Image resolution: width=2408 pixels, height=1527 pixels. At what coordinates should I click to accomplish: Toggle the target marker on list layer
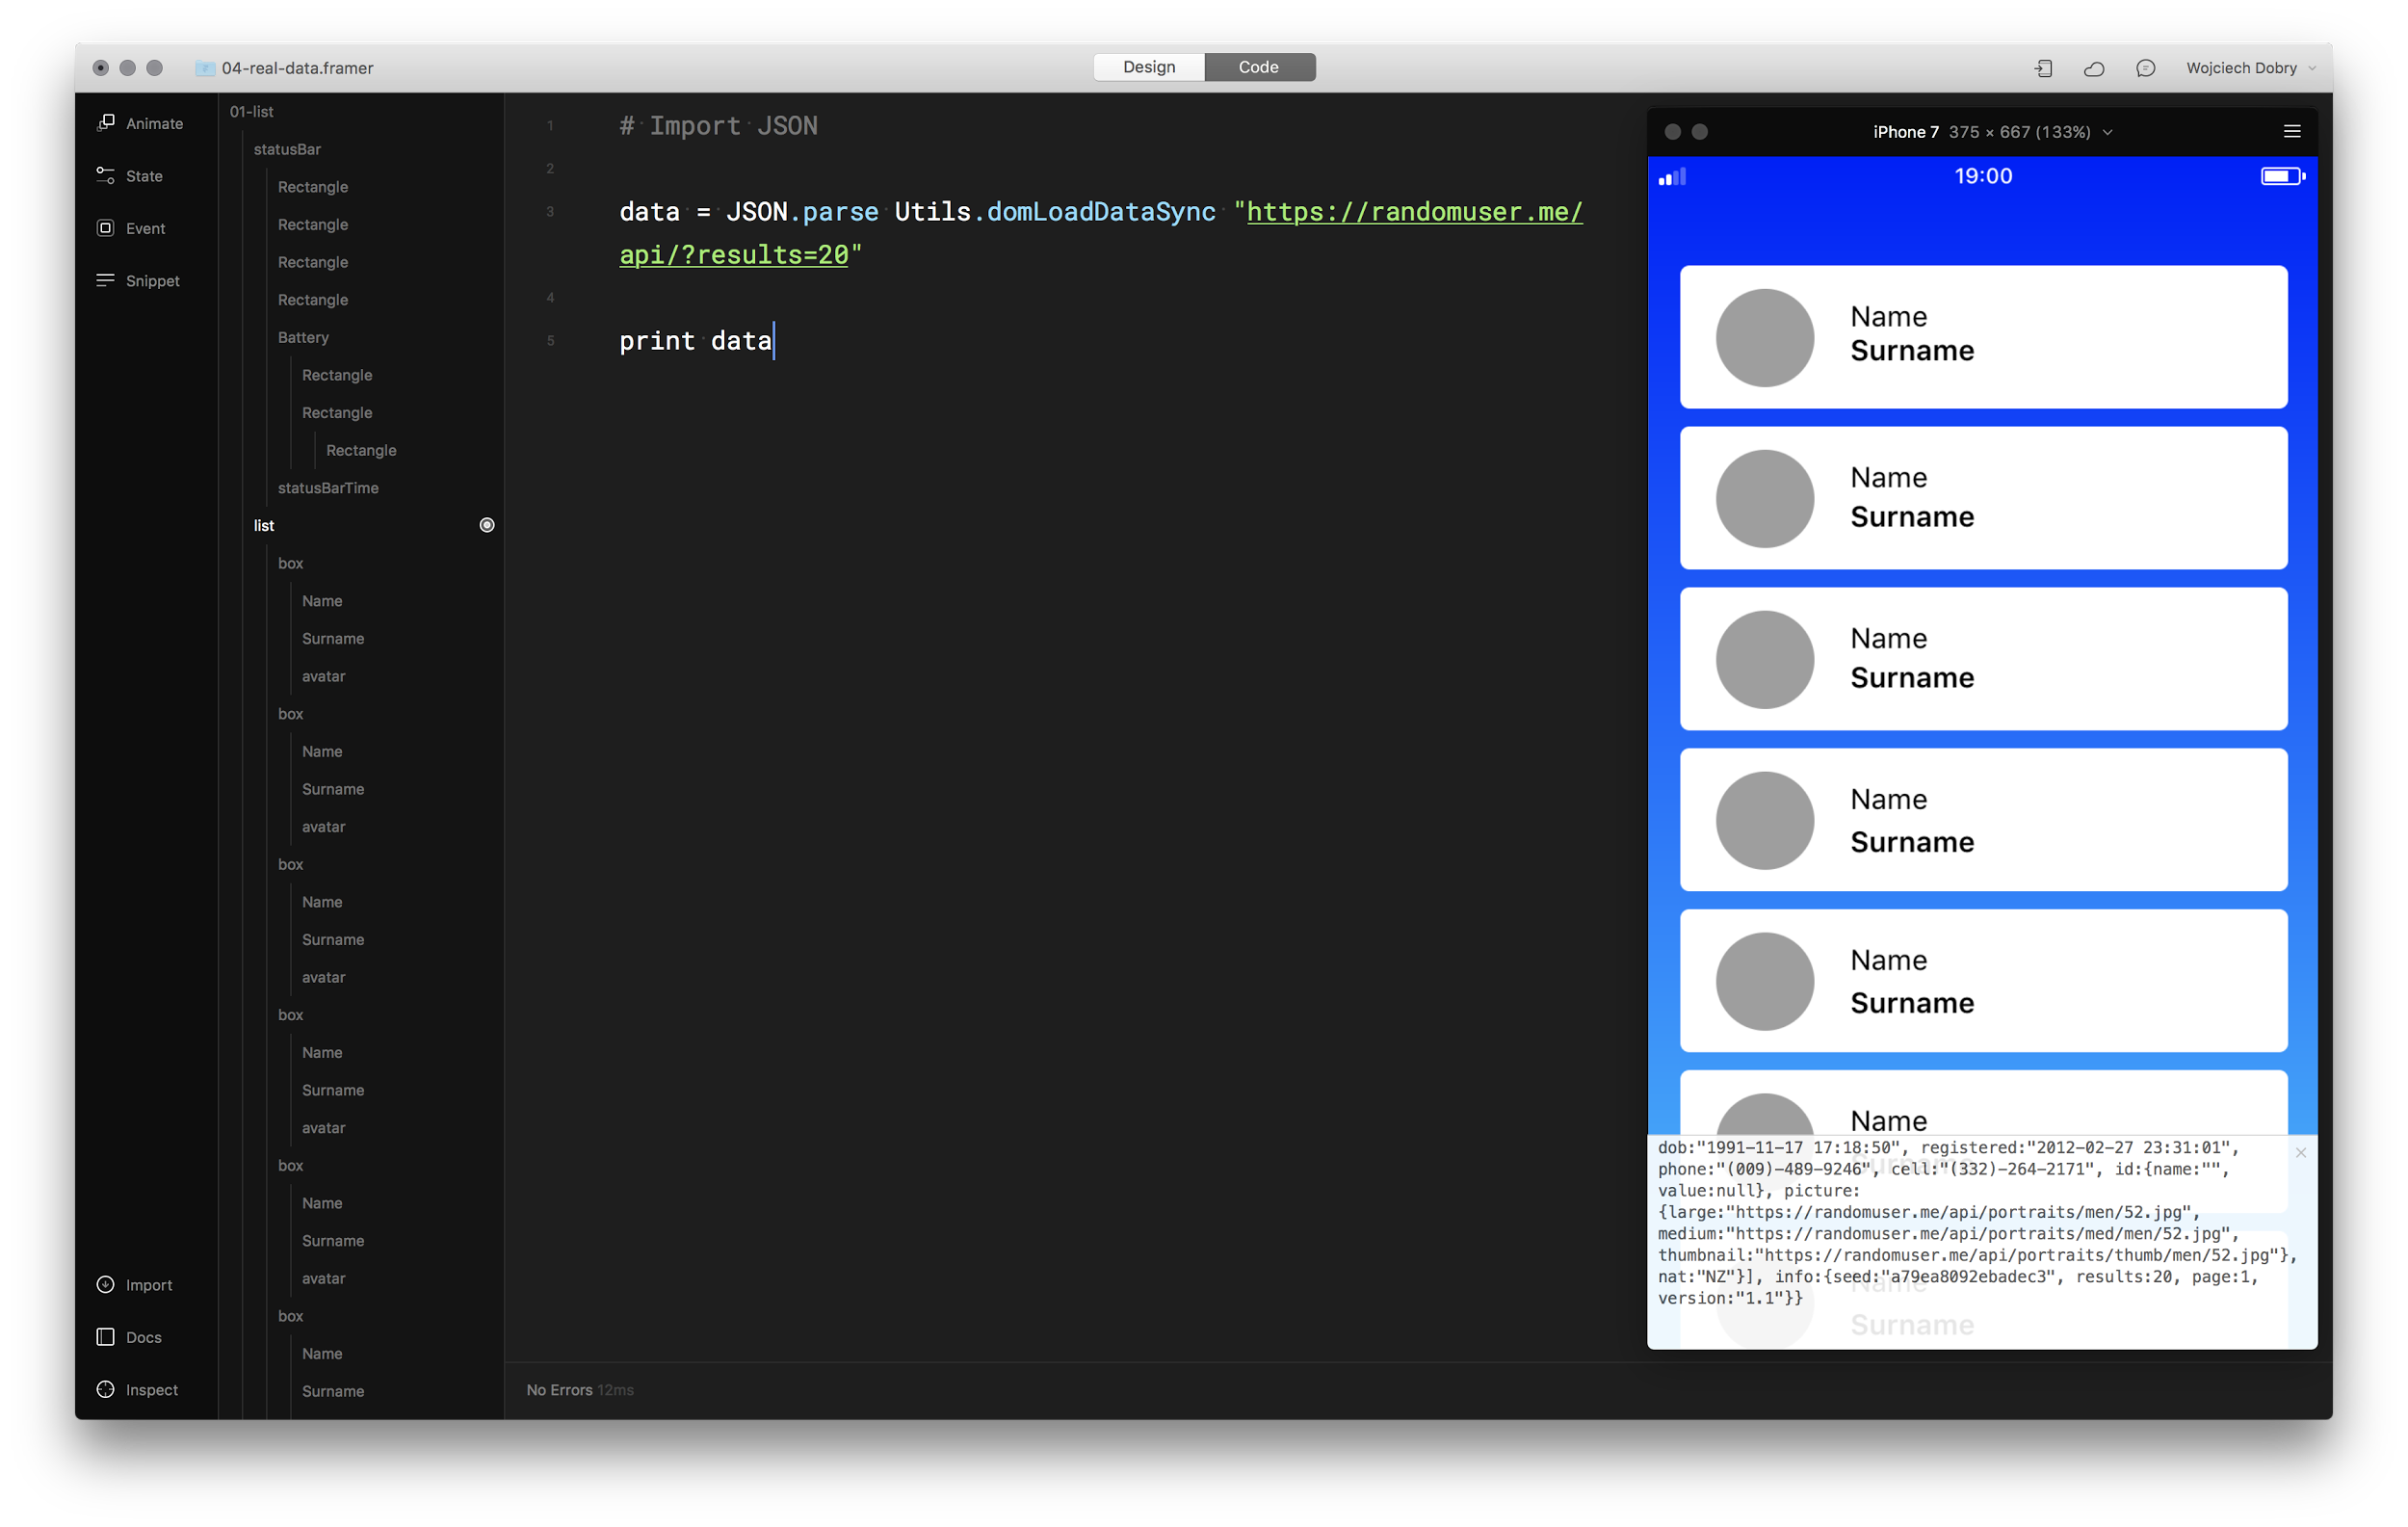click(x=487, y=525)
